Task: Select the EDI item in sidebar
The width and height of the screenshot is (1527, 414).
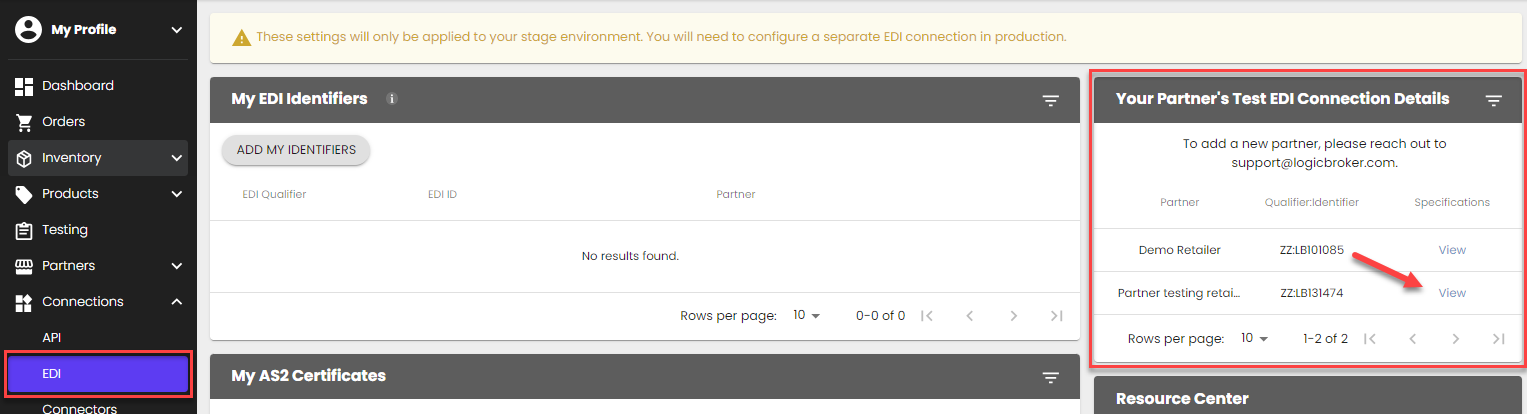Action: 98,374
